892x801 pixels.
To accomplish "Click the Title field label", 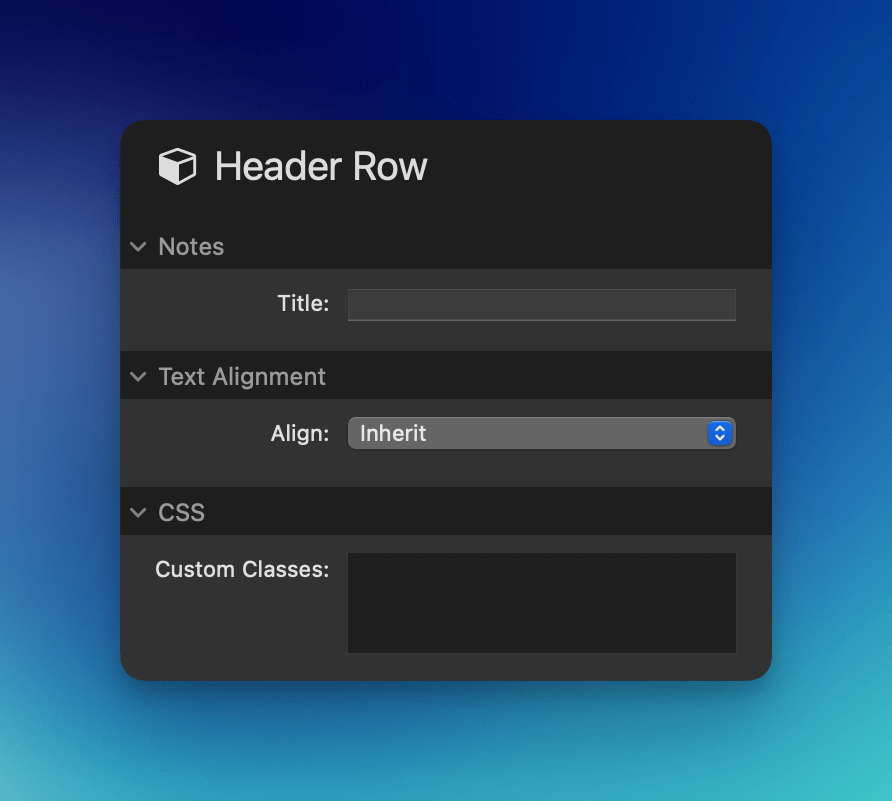I will [x=303, y=304].
